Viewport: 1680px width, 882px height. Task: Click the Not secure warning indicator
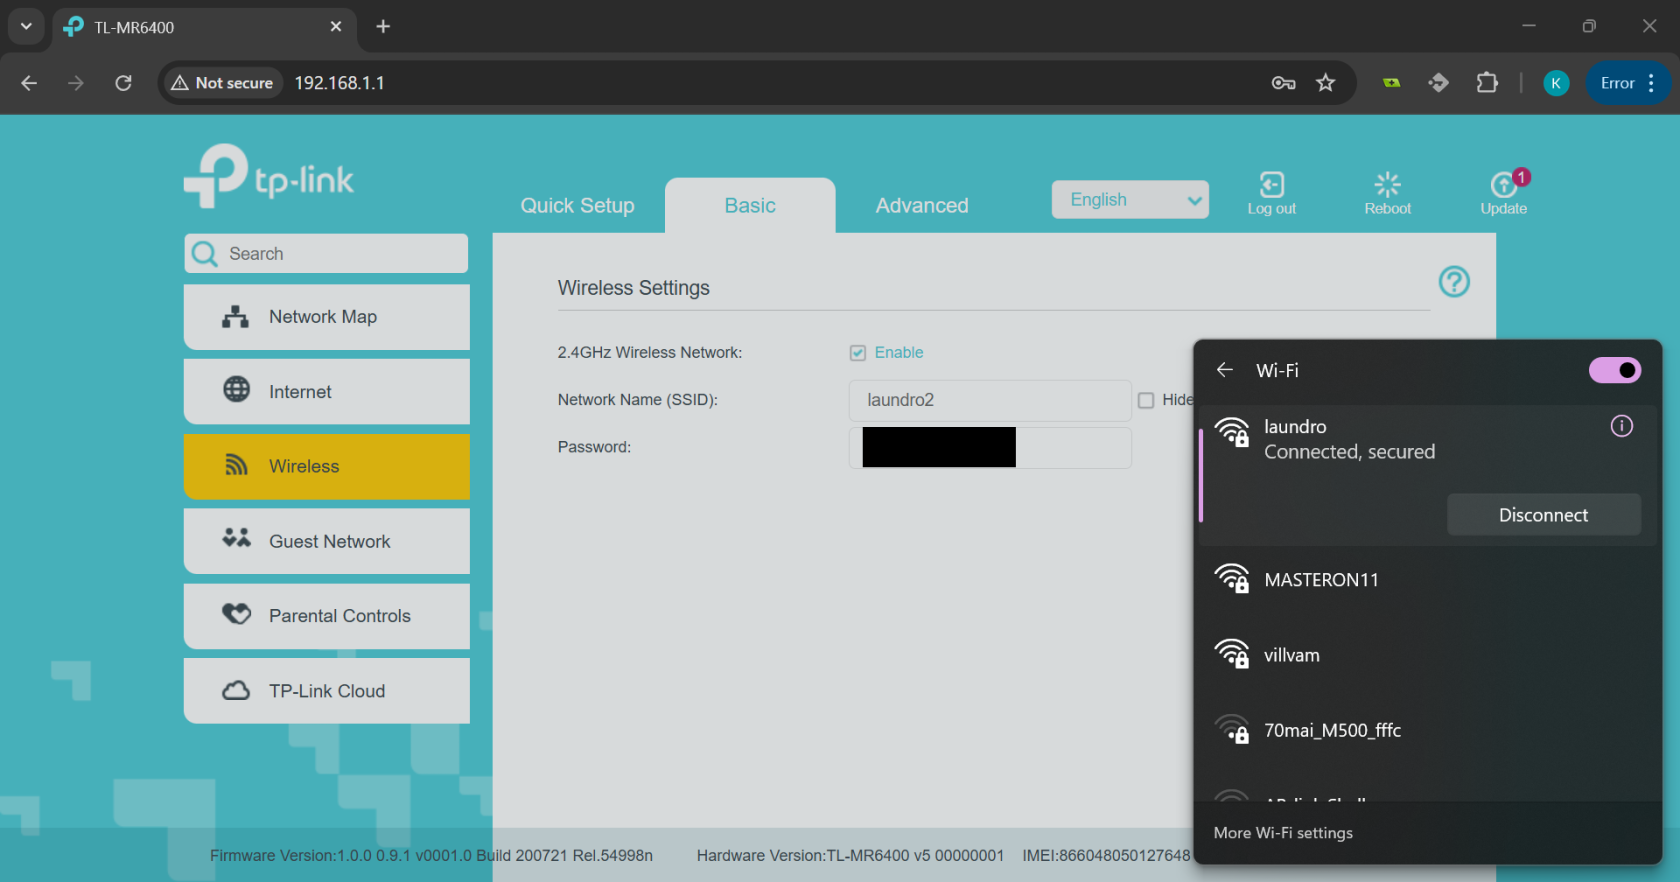[x=222, y=83]
